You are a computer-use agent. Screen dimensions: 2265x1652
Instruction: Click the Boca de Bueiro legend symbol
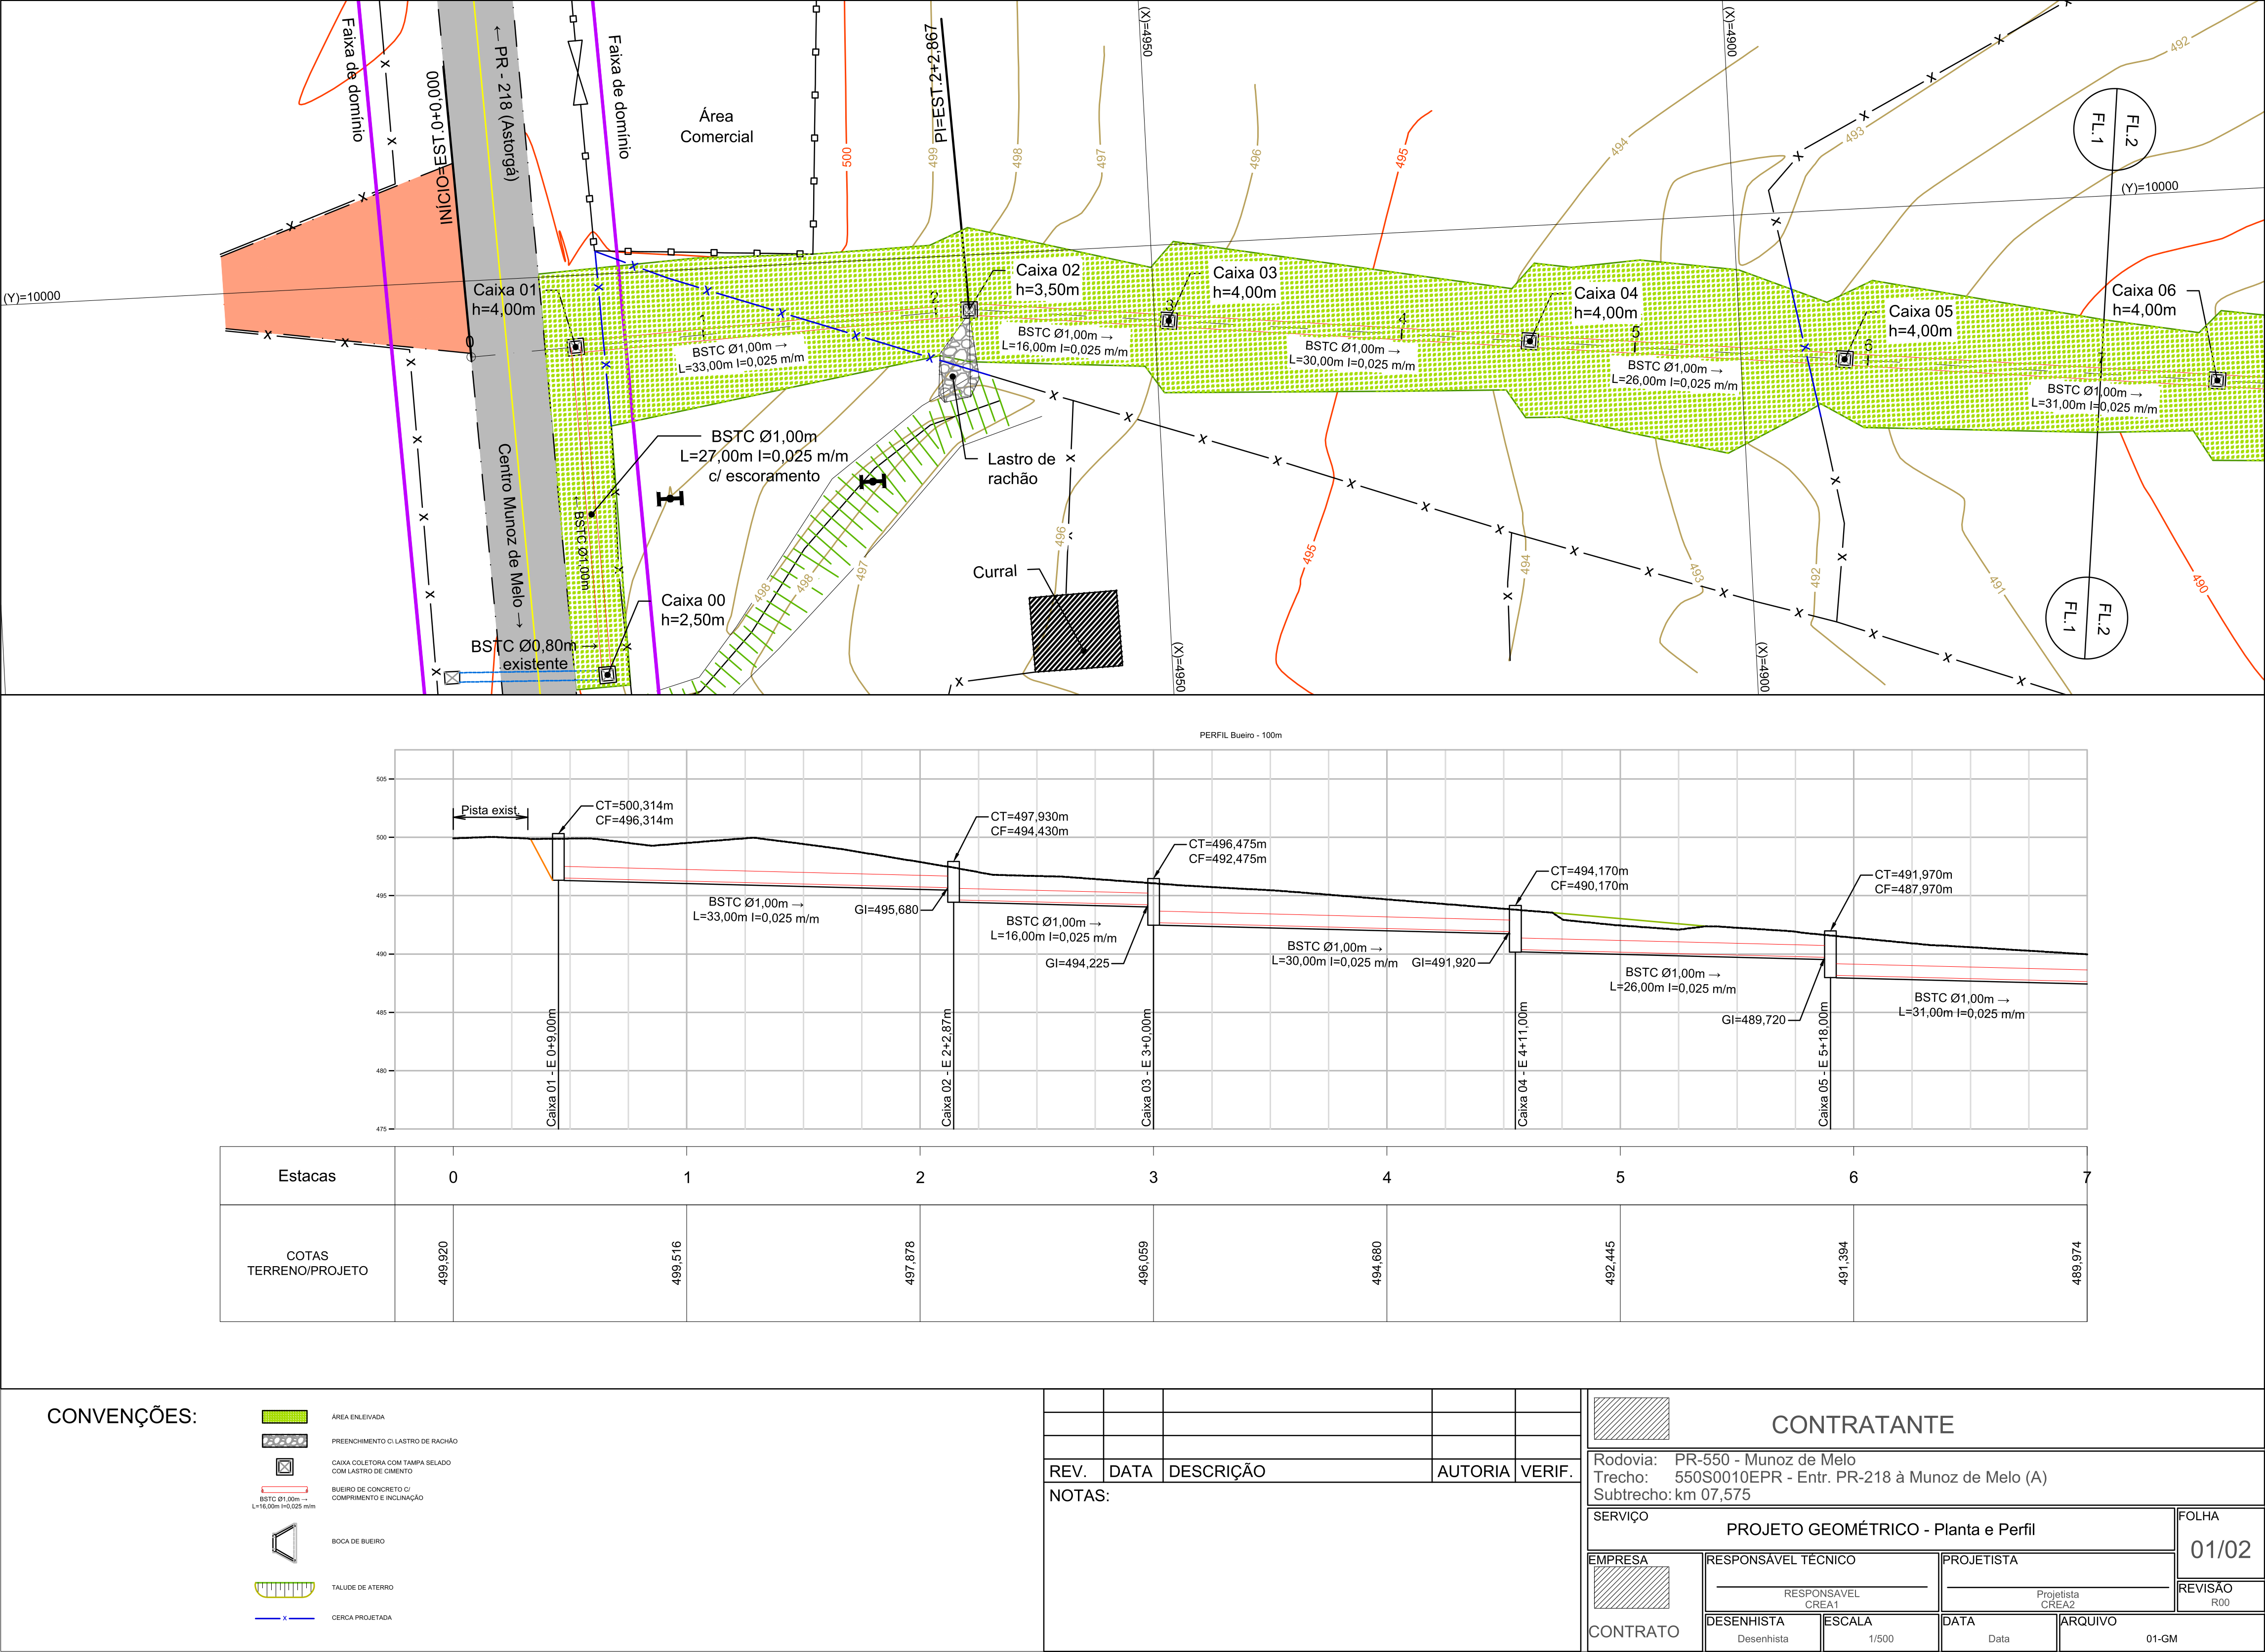tap(284, 1542)
